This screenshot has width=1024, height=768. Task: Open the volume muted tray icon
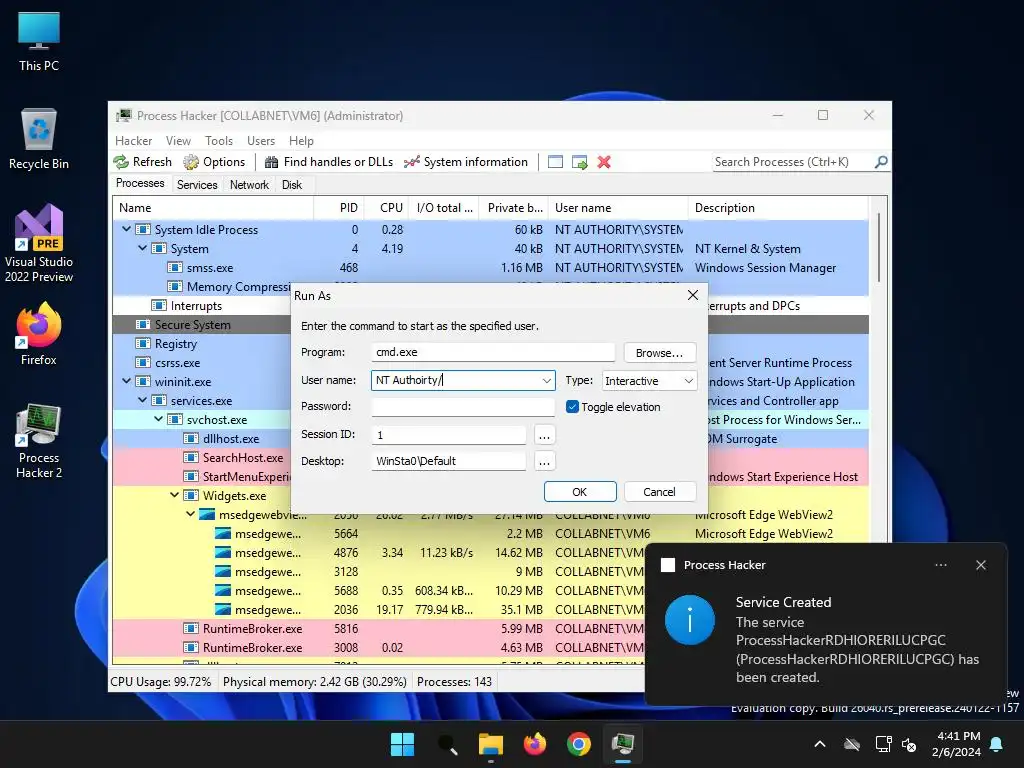[909, 744]
